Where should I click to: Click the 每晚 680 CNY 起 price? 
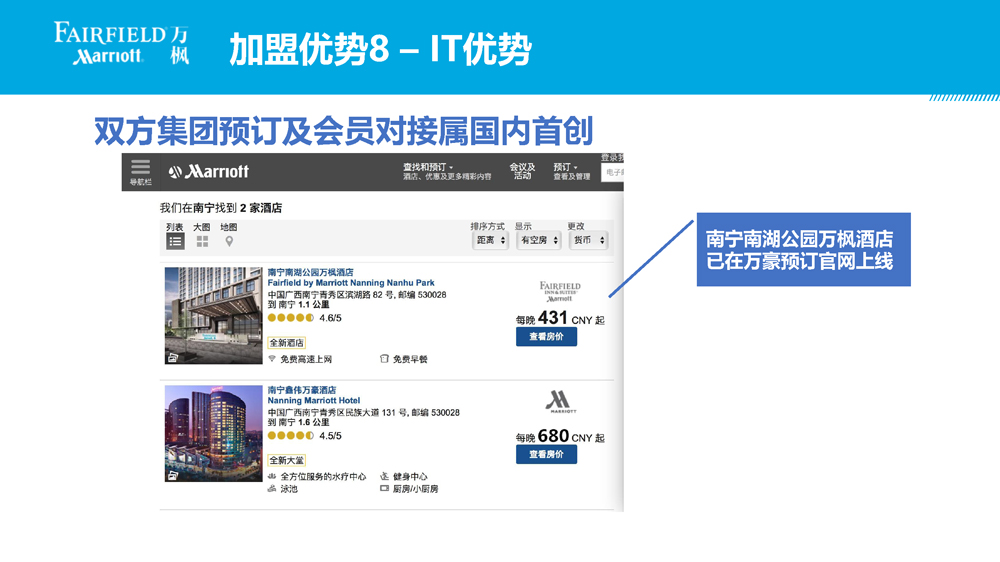(560, 436)
